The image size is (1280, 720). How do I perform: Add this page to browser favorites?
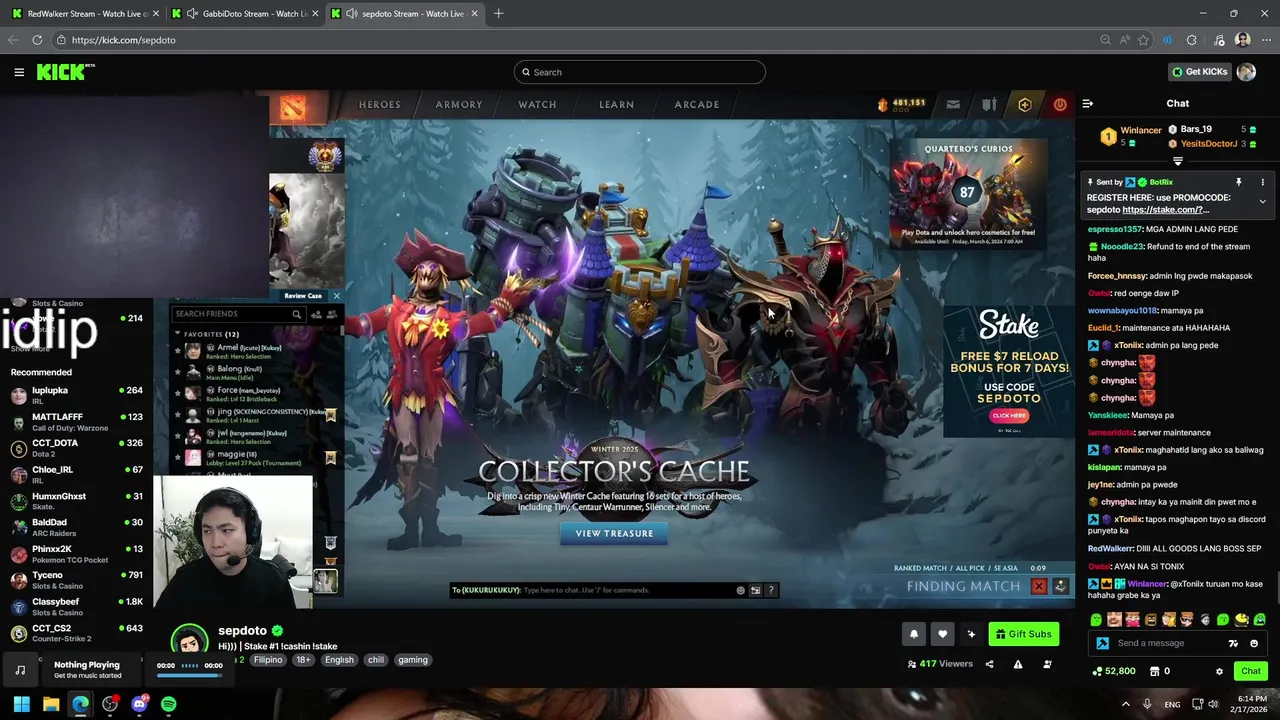(x=1143, y=40)
